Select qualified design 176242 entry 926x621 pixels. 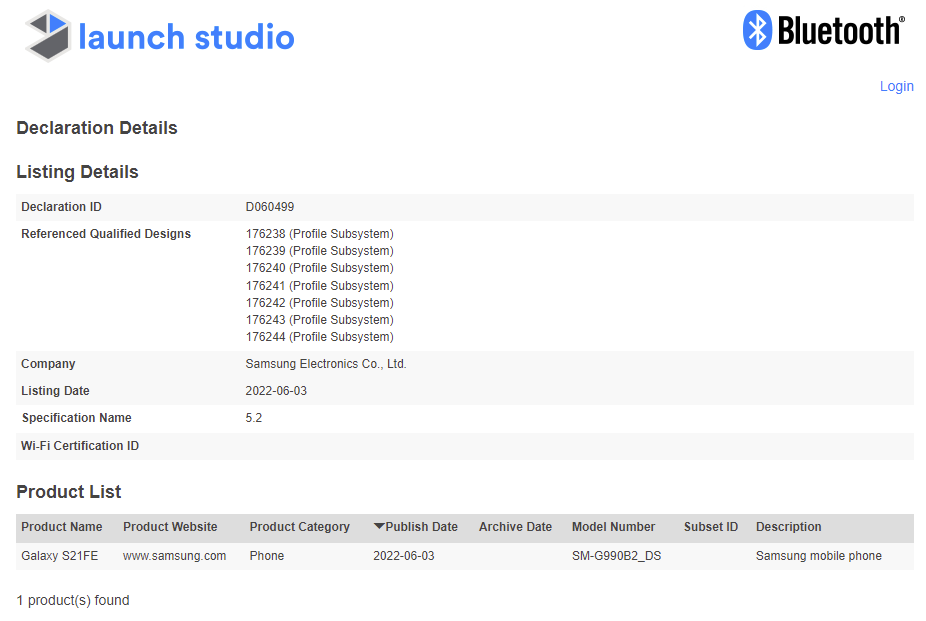tap(319, 303)
